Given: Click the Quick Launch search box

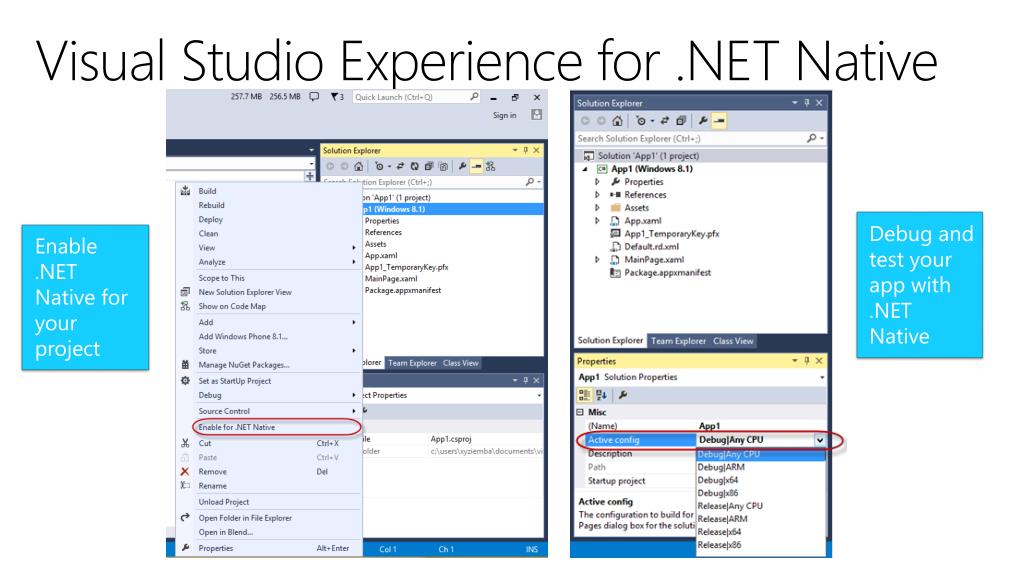Looking at the screenshot, I should point(417,97).
